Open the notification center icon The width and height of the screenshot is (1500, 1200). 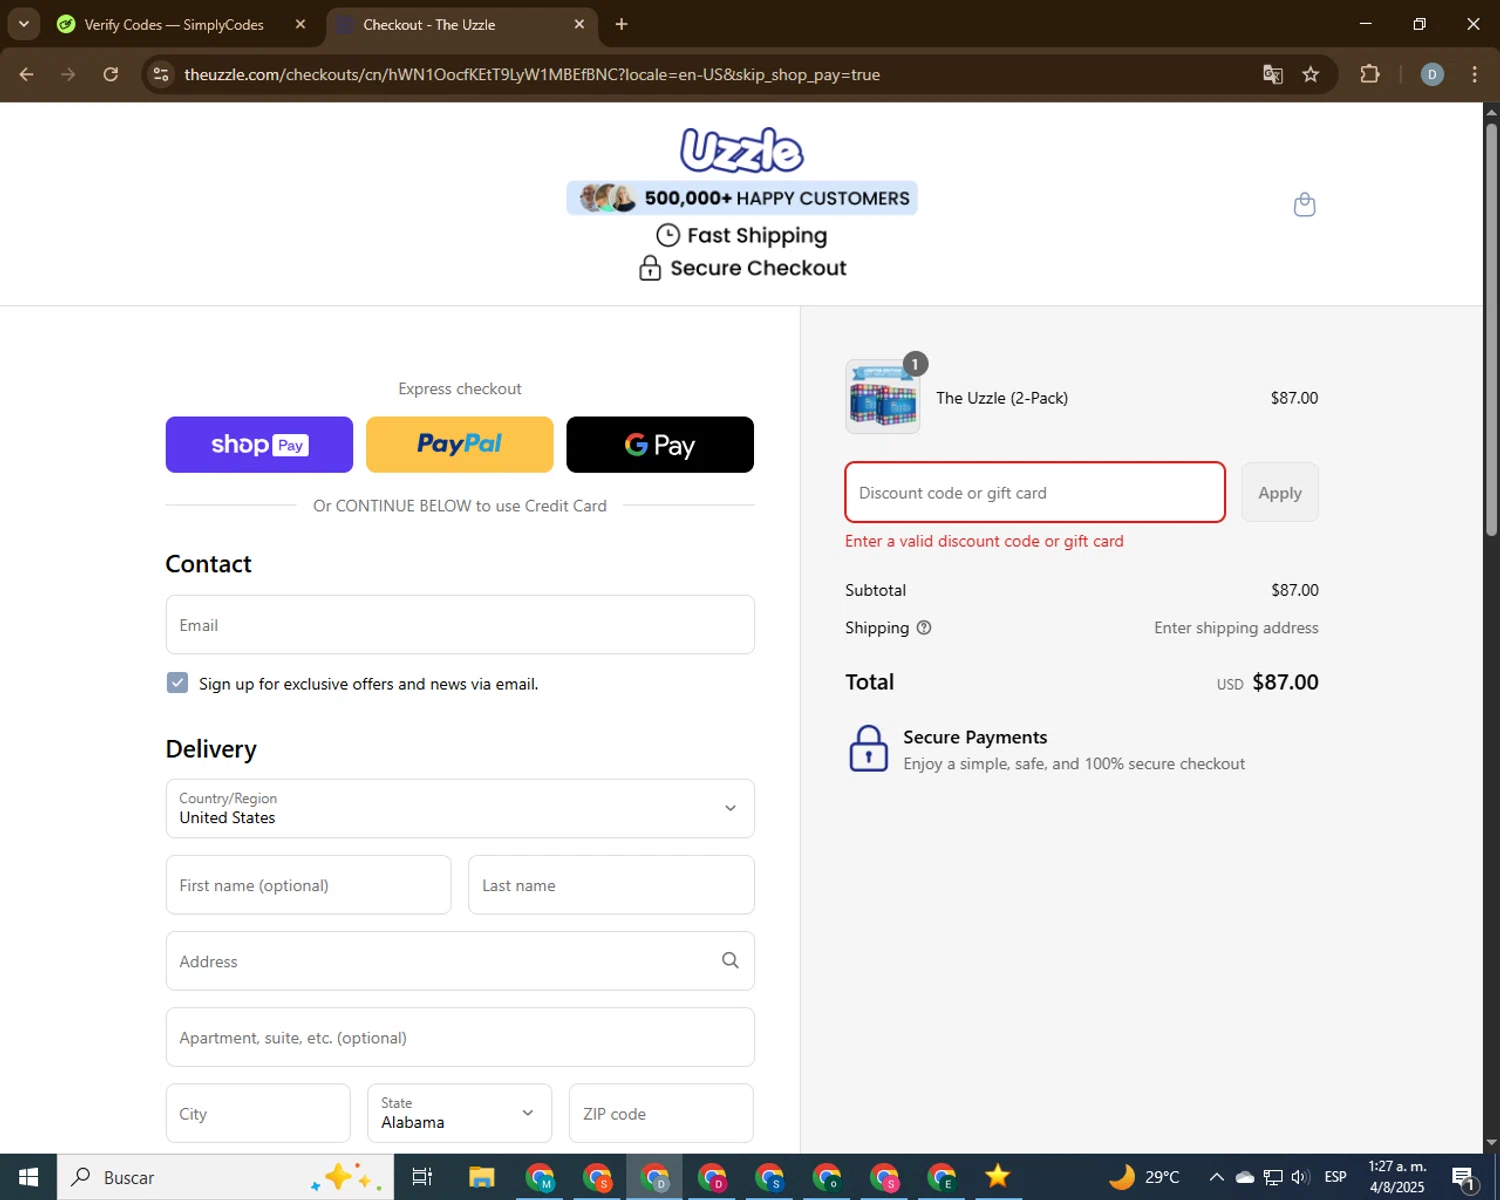(1464, 1178)
